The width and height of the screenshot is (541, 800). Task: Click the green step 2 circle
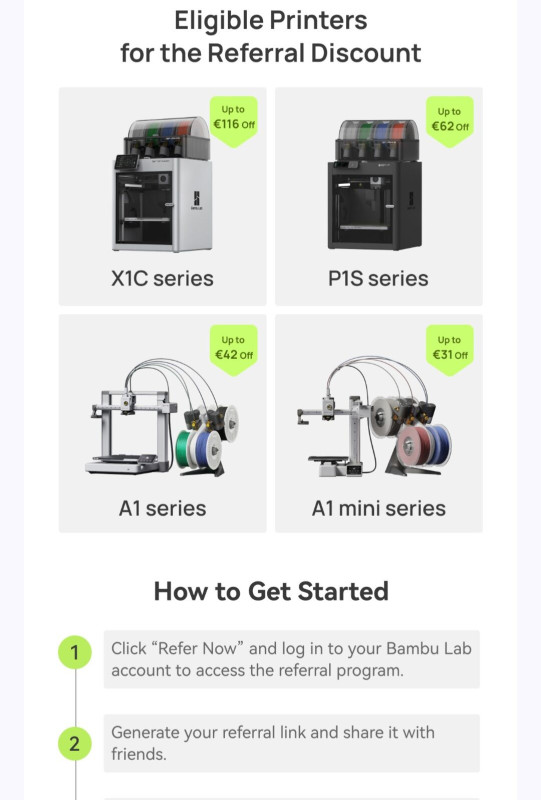click(75, 744)
